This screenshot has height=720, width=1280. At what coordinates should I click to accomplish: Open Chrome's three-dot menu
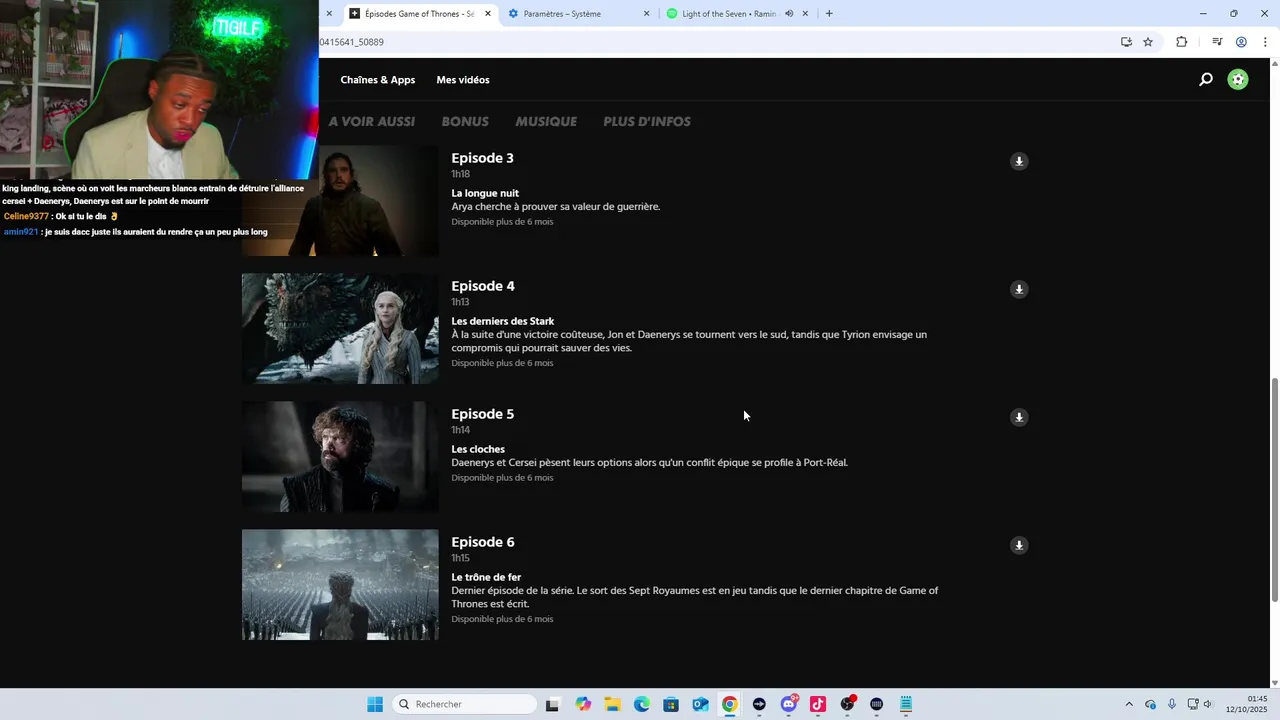pyautogui.click(x=1265, y=42)
